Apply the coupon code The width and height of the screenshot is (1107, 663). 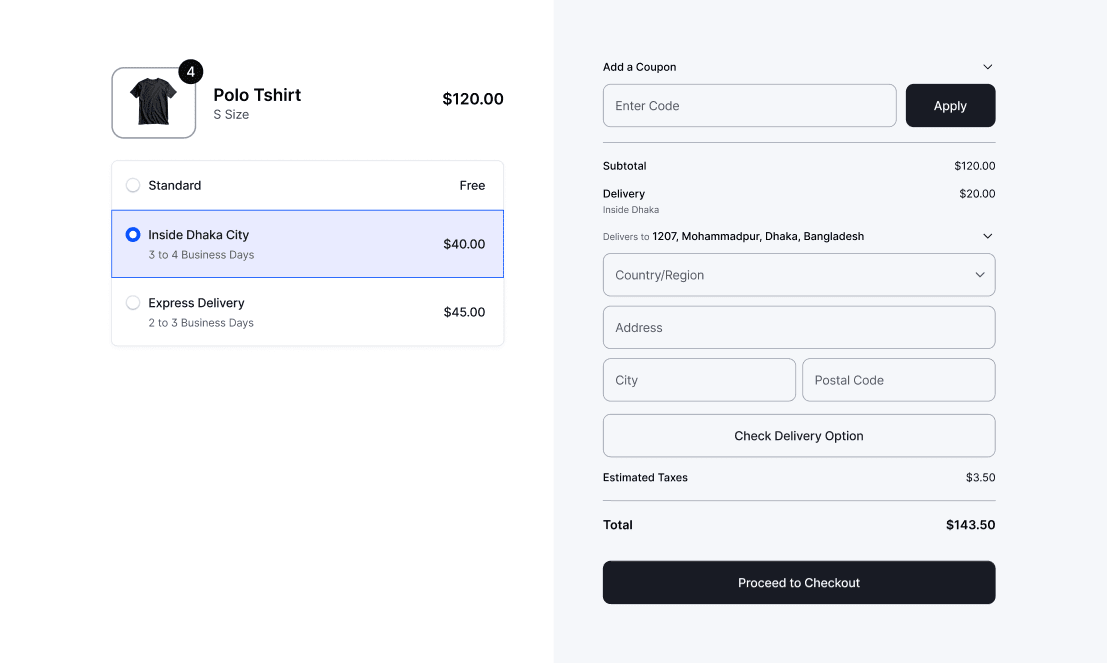tap(950, 106)
